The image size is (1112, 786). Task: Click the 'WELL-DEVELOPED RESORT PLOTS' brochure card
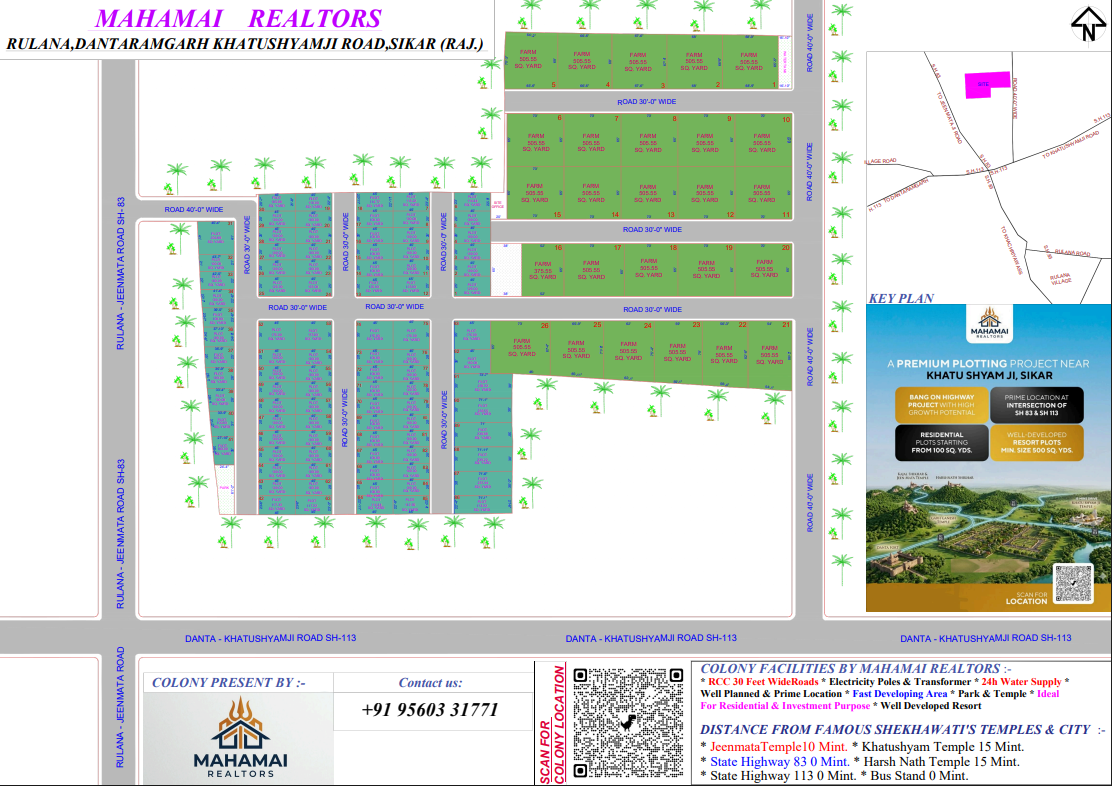(x=1036, y=443)
